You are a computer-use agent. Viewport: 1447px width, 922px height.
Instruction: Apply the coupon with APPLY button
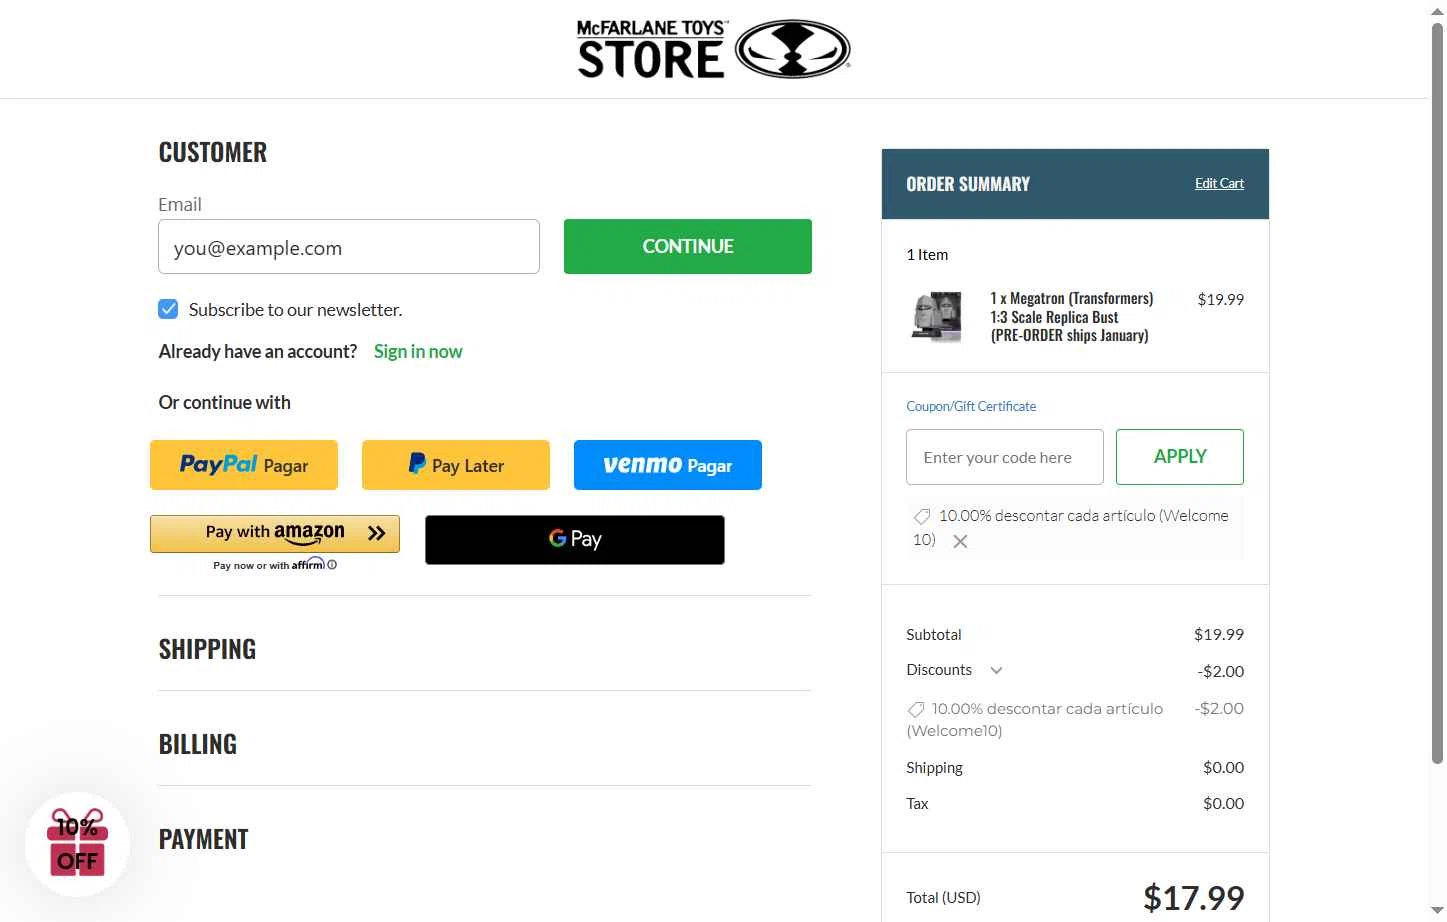[x=1180, y=457]
